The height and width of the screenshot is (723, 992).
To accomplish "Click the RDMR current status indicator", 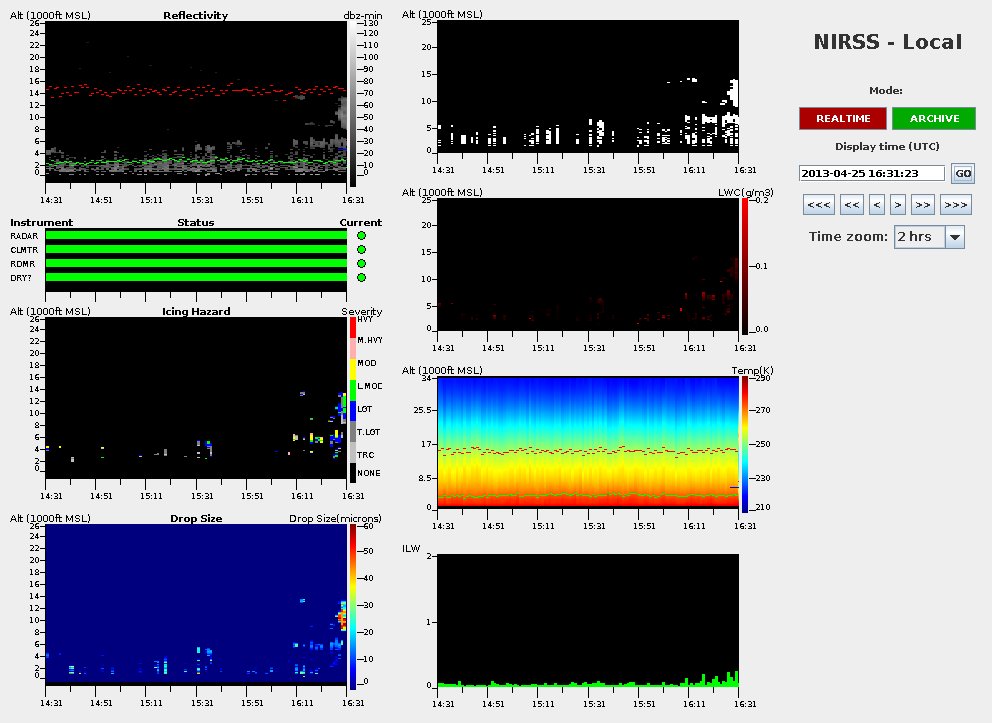I will [x=361, y=264].
